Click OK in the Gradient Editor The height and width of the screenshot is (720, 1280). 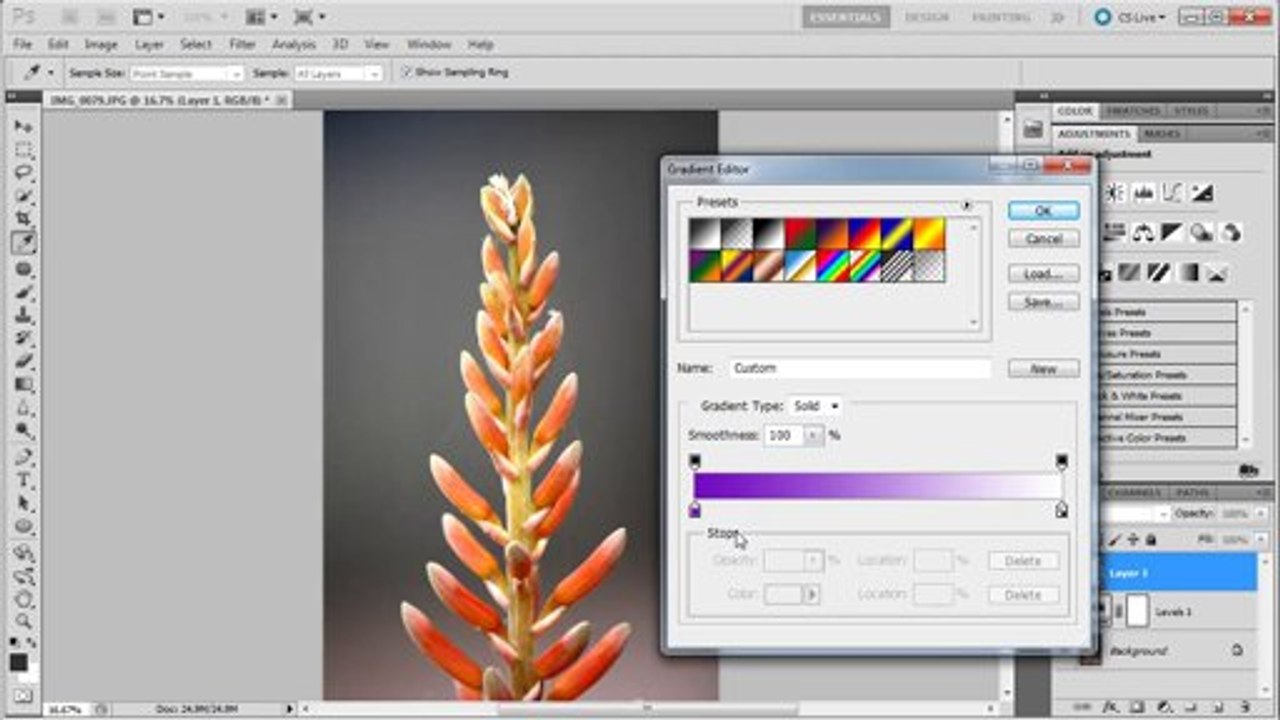1043,211
